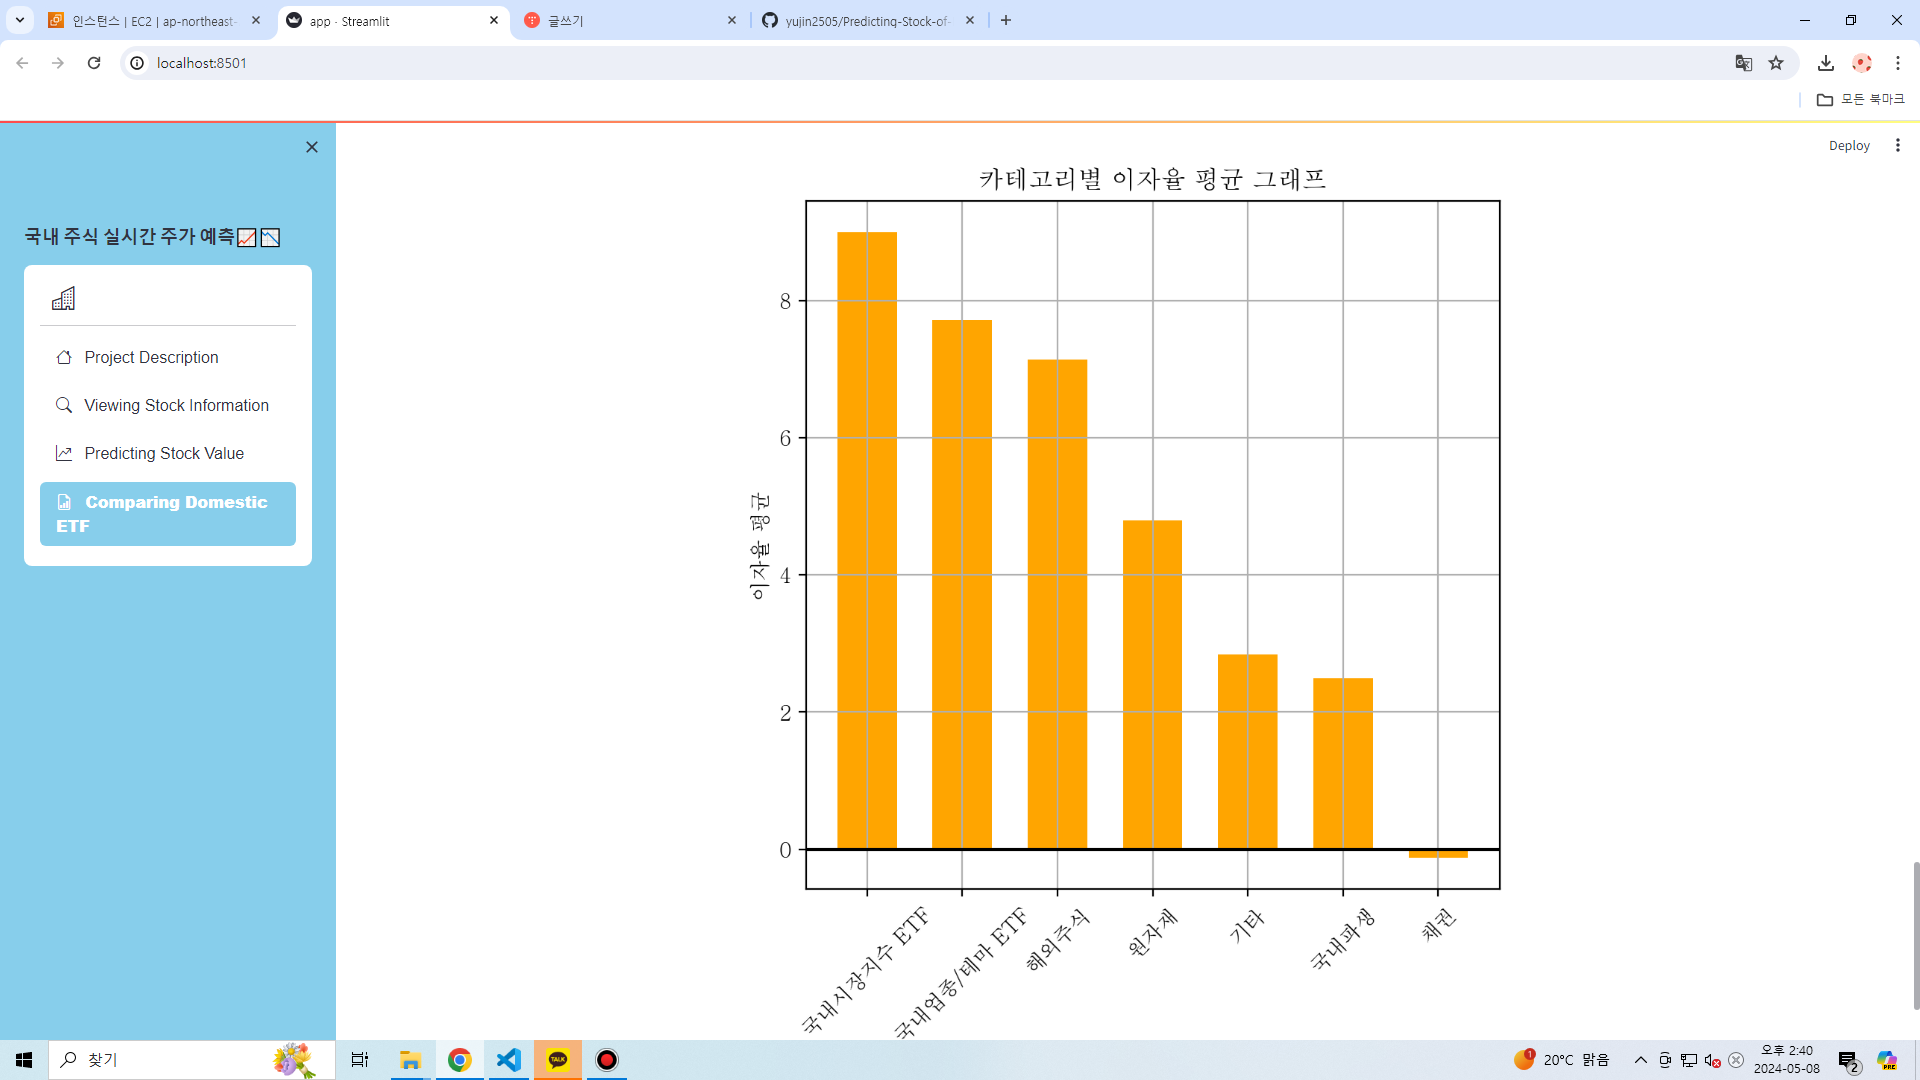Open a new browser tab

click(x=1006, y=20)
